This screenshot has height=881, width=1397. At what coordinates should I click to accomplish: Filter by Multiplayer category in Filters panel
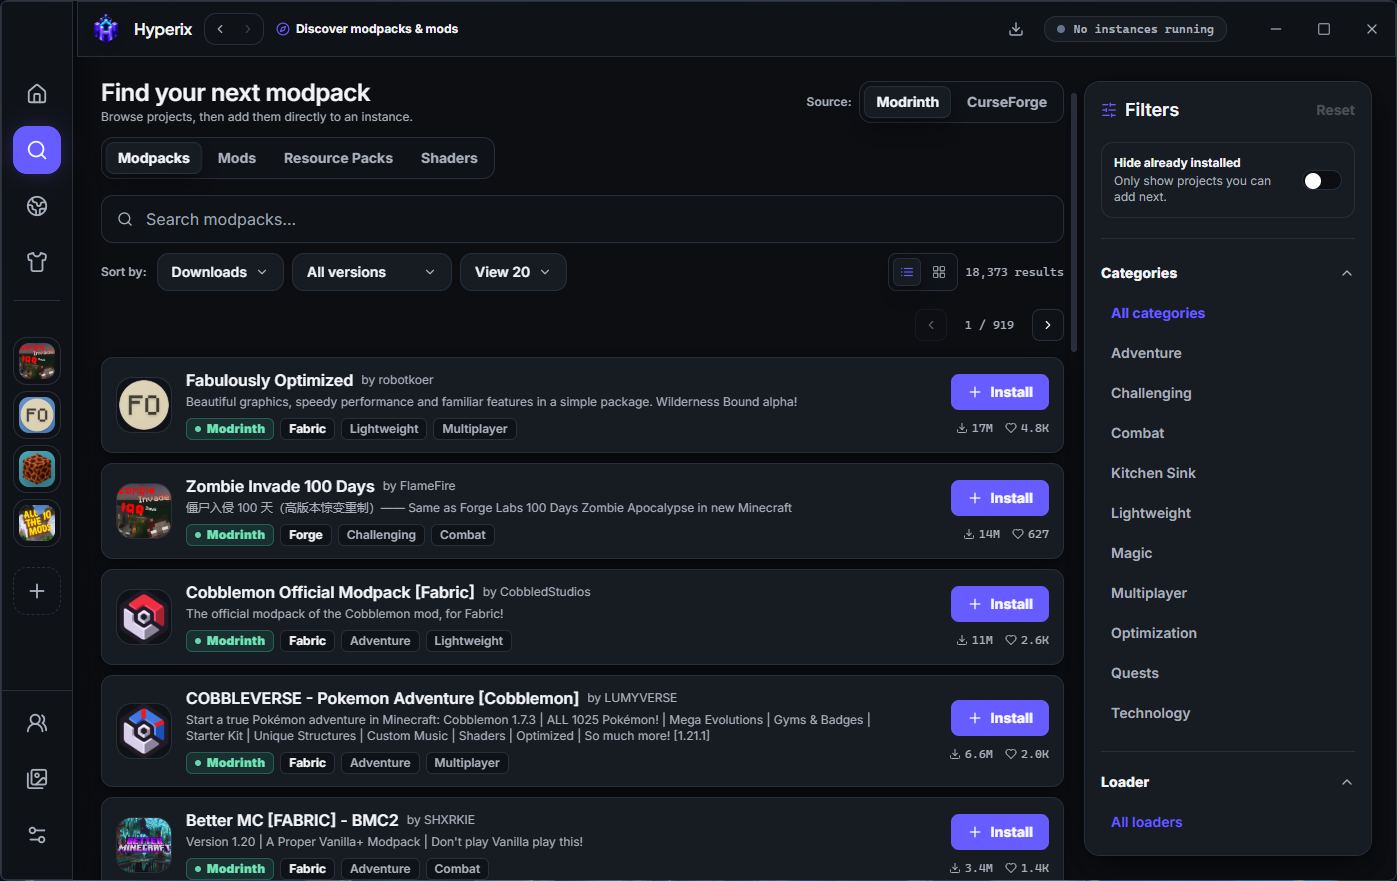pyautogui.click(x=1149, y=593)
